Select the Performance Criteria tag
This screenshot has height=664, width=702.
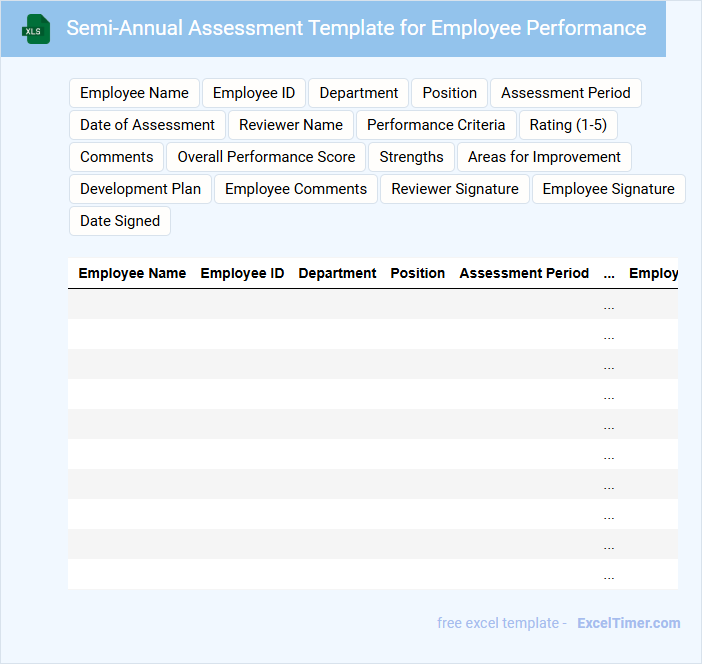click(436, 125)
